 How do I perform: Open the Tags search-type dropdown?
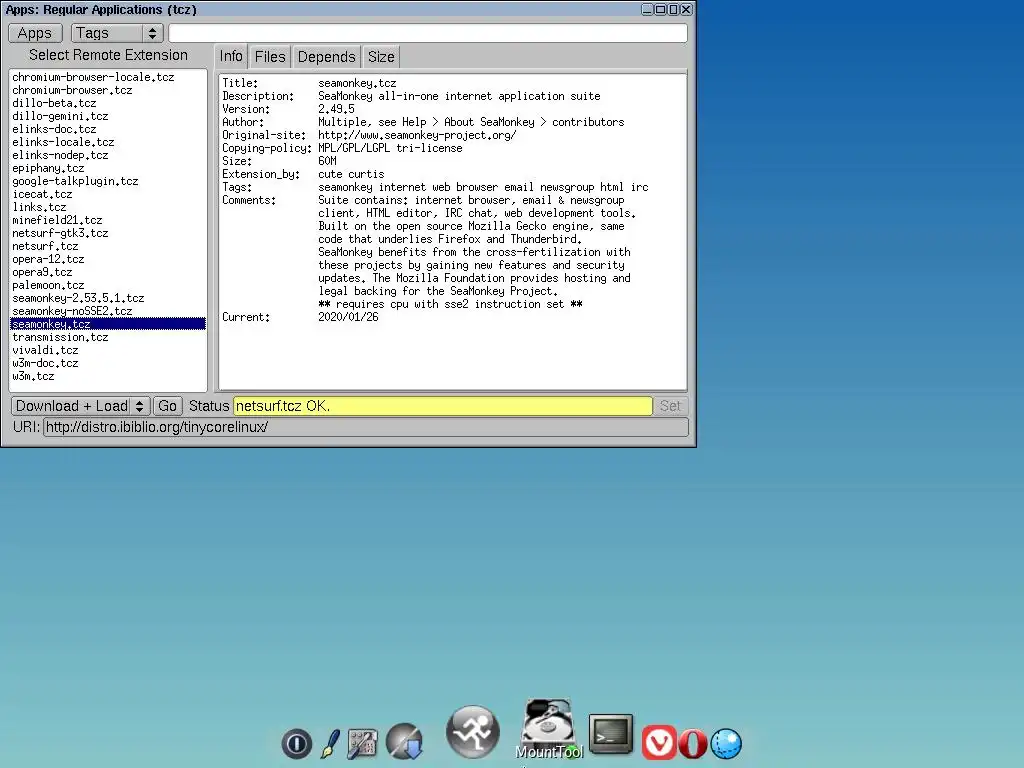click(x=117, y=33)
